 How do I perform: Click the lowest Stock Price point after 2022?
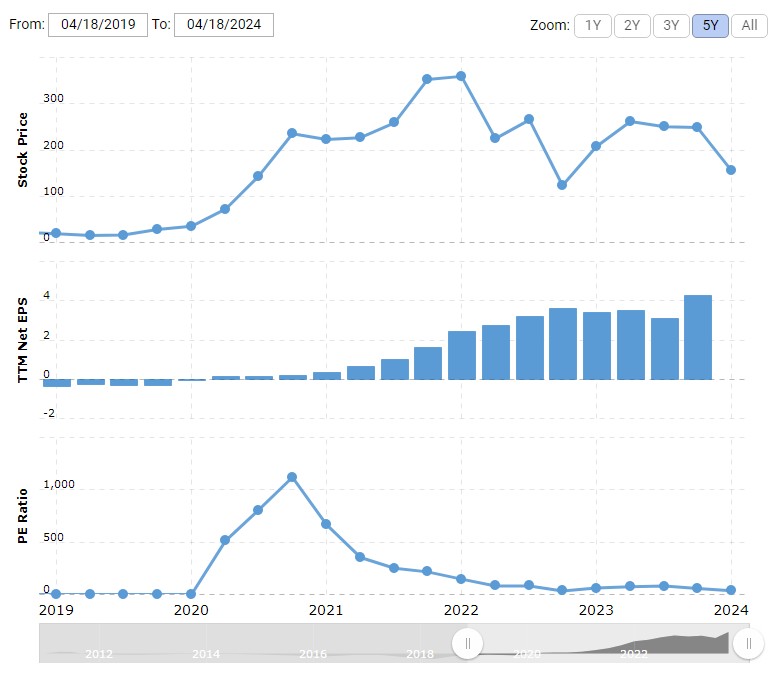click(562, 185)
